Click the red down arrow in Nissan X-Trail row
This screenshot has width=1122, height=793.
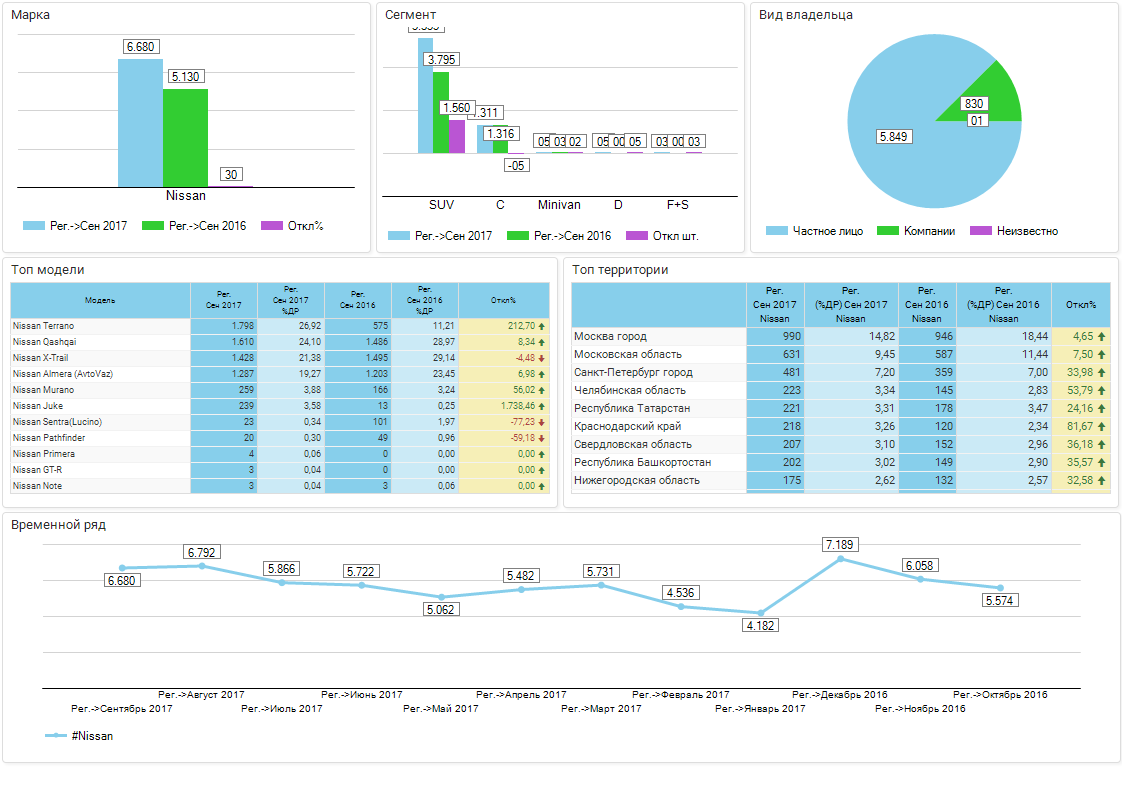(x=542, y=359)
